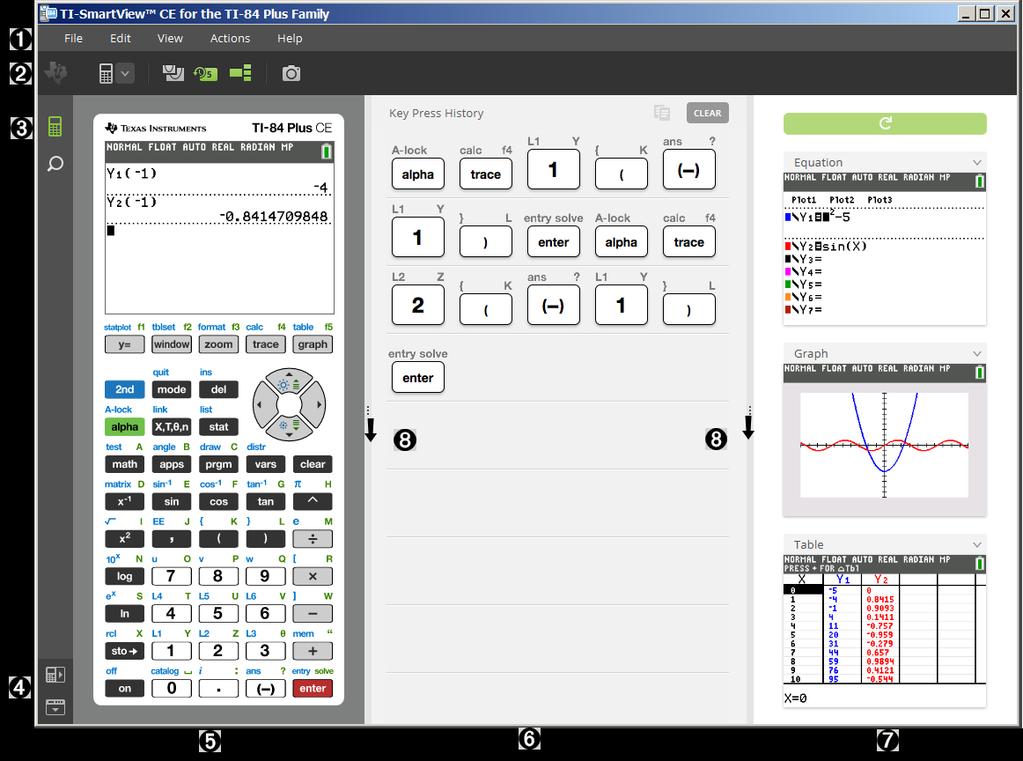Click the sto→ key
1023x761 pixels.
[x=125, y=651]
